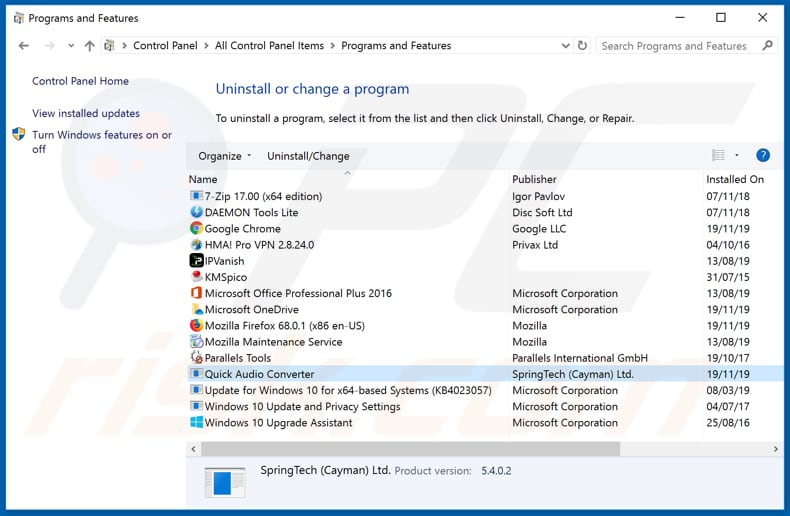
Task: Select the Microsoft OneDrive entry name
Action: (x=251, y=309)
